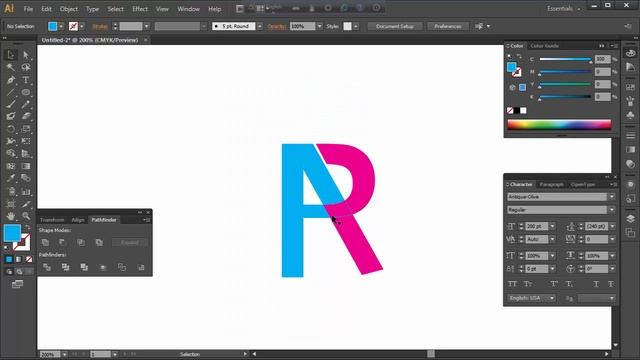Click the Expand button in Pathfinder
Image resolution: width=640 pixels, height=360 pixels.
pyautogui.click(x=130, y=242)
